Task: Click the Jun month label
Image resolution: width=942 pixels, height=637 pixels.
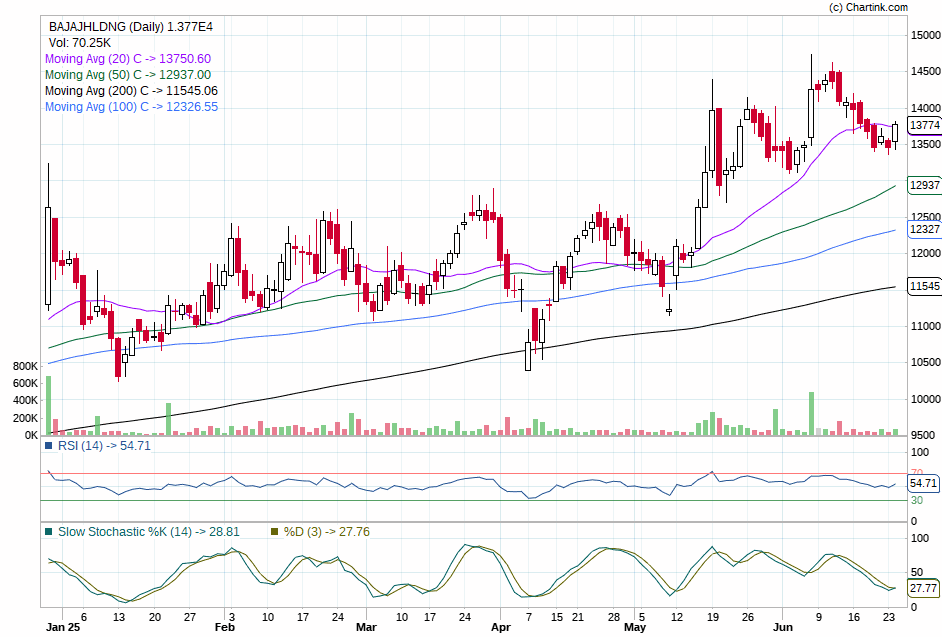Action: point(783,627)
